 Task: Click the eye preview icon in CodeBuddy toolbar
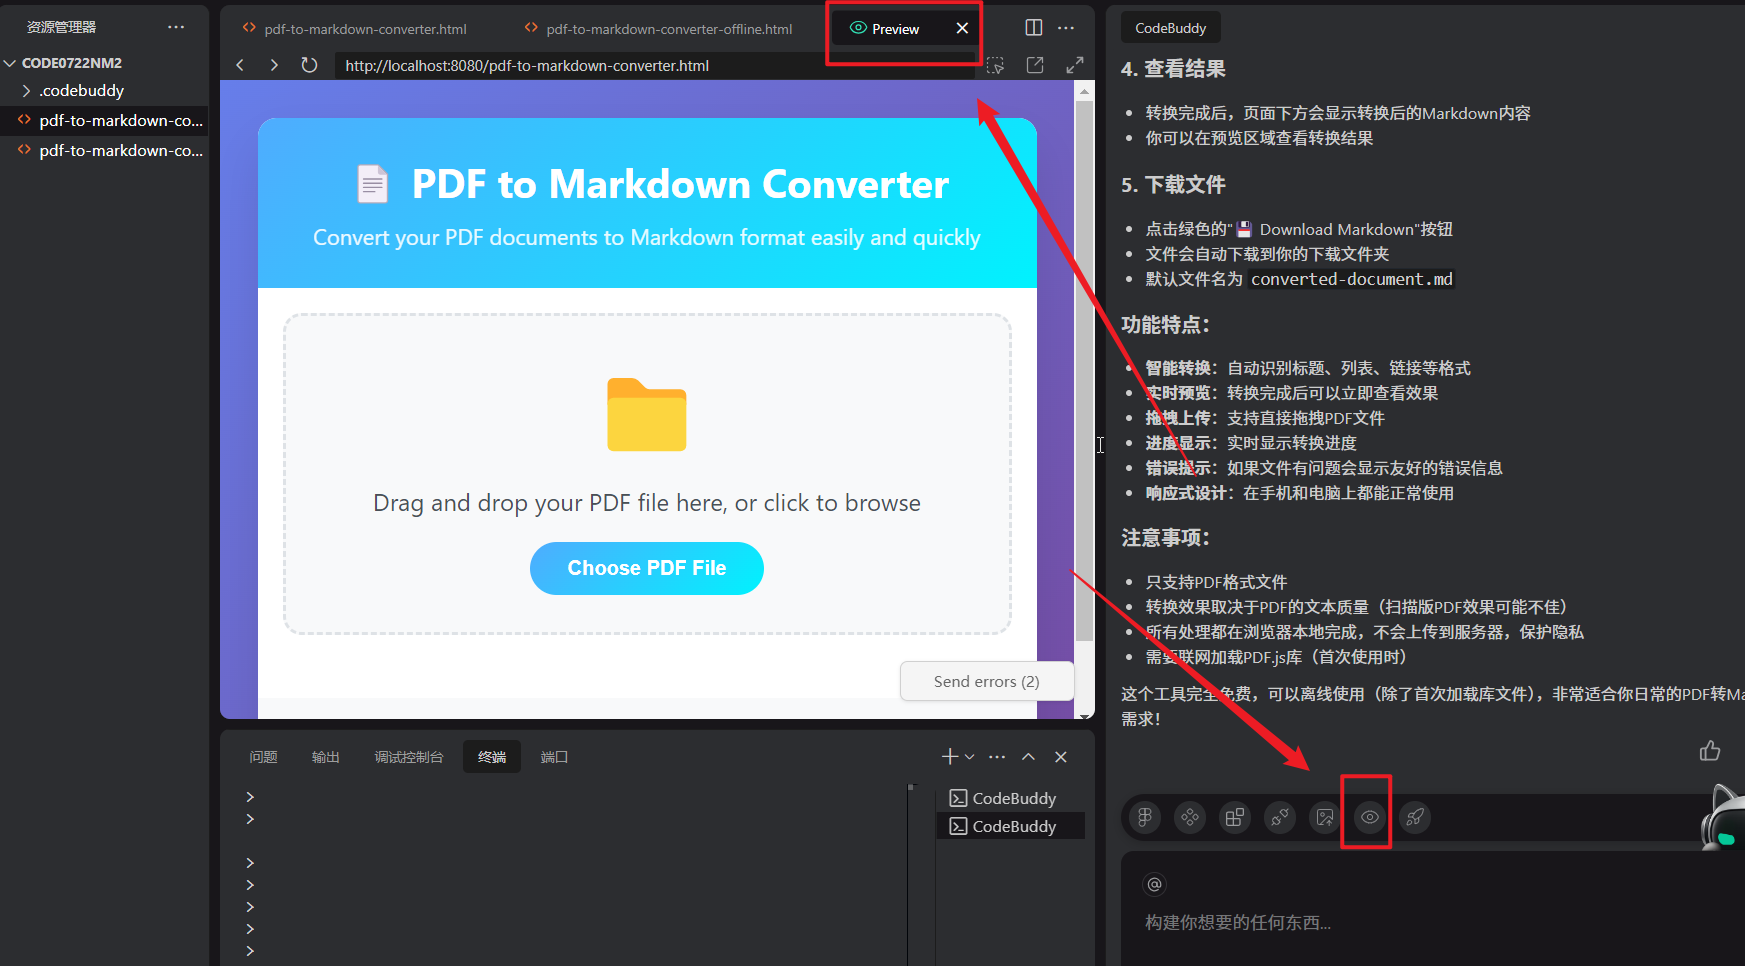(x=1370, y=817)
